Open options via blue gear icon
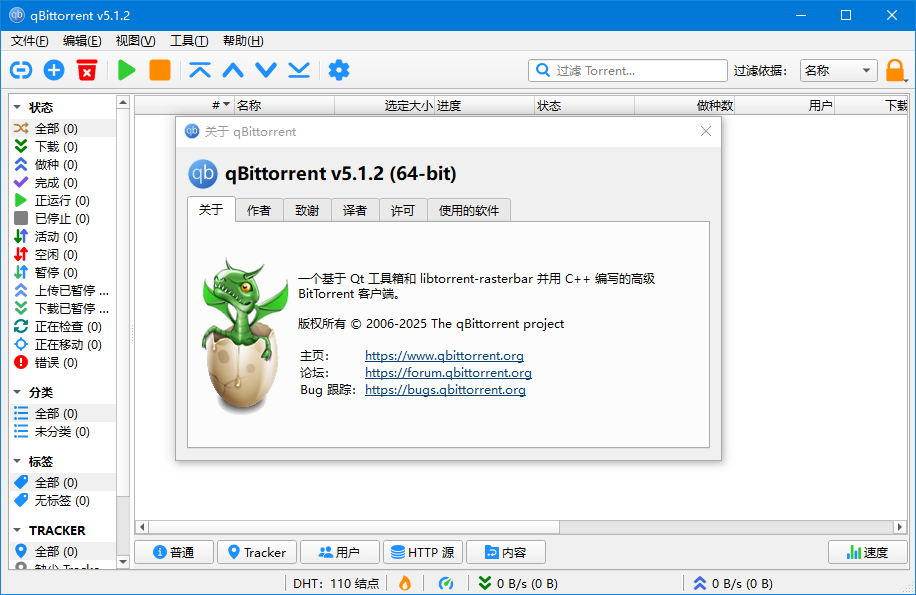Screen dimensions: 916x595 point(339,71)
